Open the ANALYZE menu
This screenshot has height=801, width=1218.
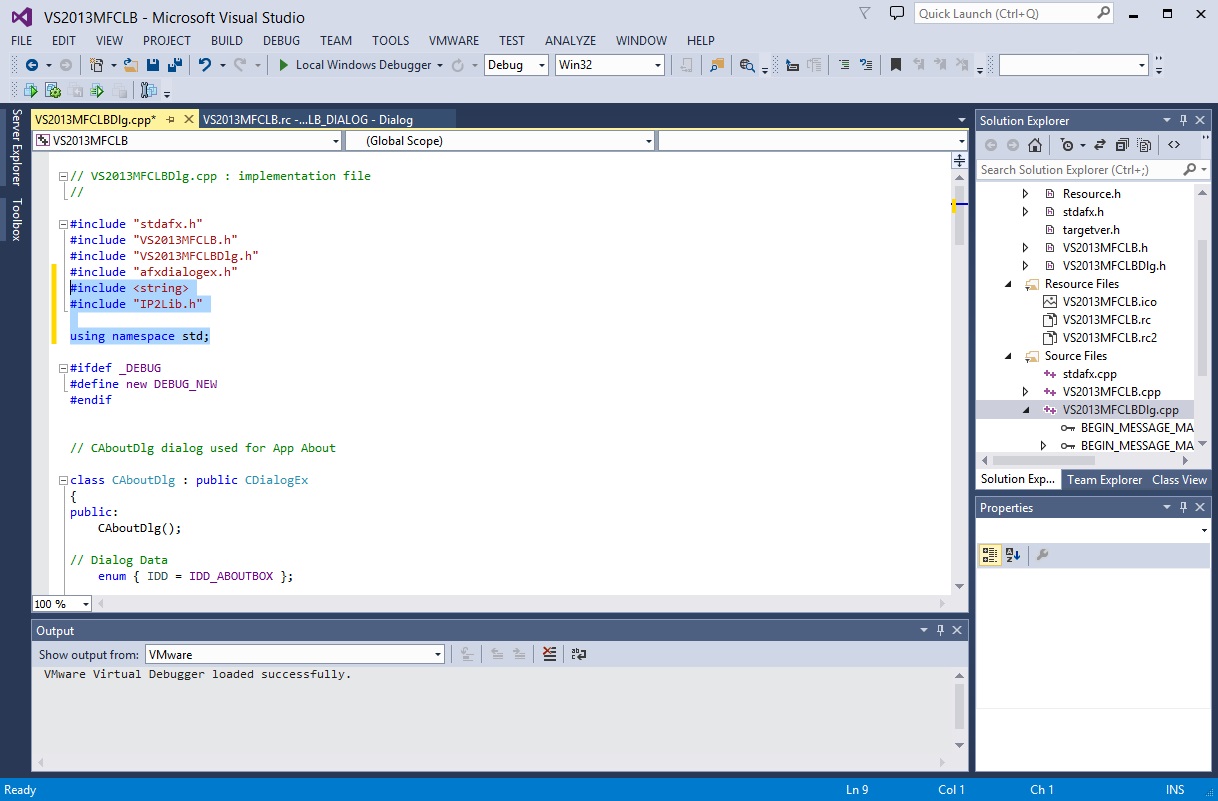tap(570, 41)
